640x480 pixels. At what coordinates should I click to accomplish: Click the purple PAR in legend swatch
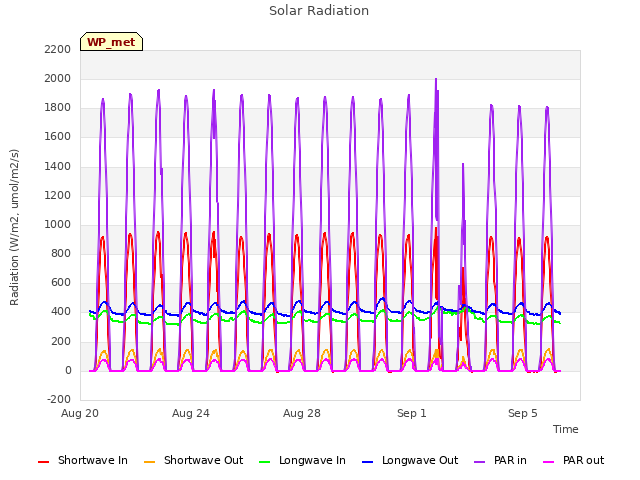(x=480, y=462)
